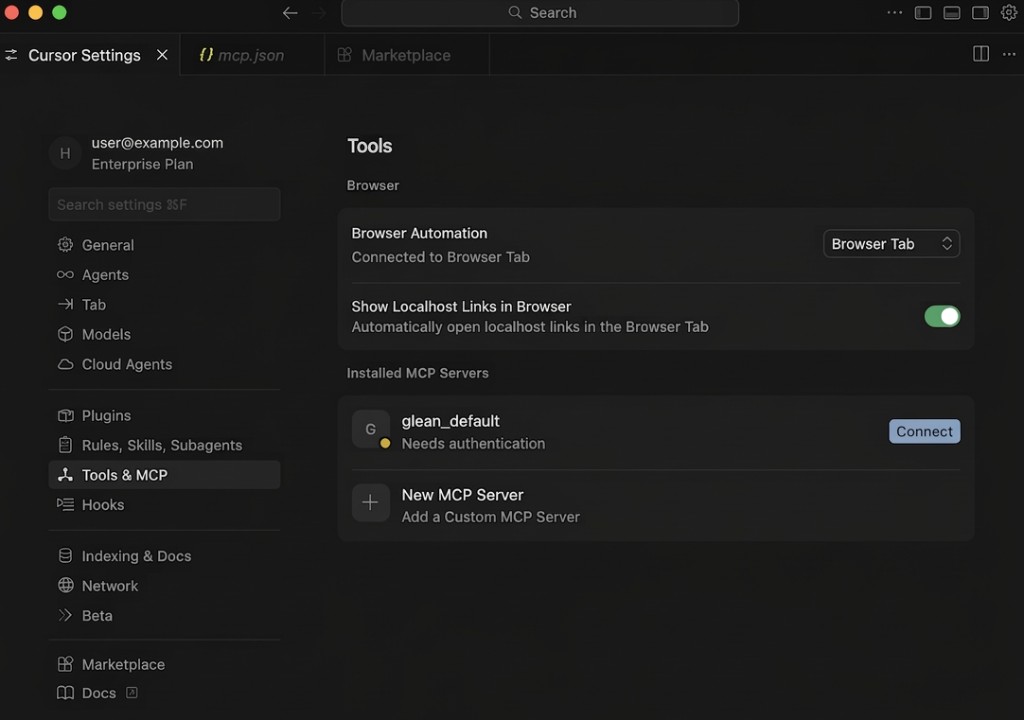
Task: Add a New MCP Server
Action: [462, 495]
